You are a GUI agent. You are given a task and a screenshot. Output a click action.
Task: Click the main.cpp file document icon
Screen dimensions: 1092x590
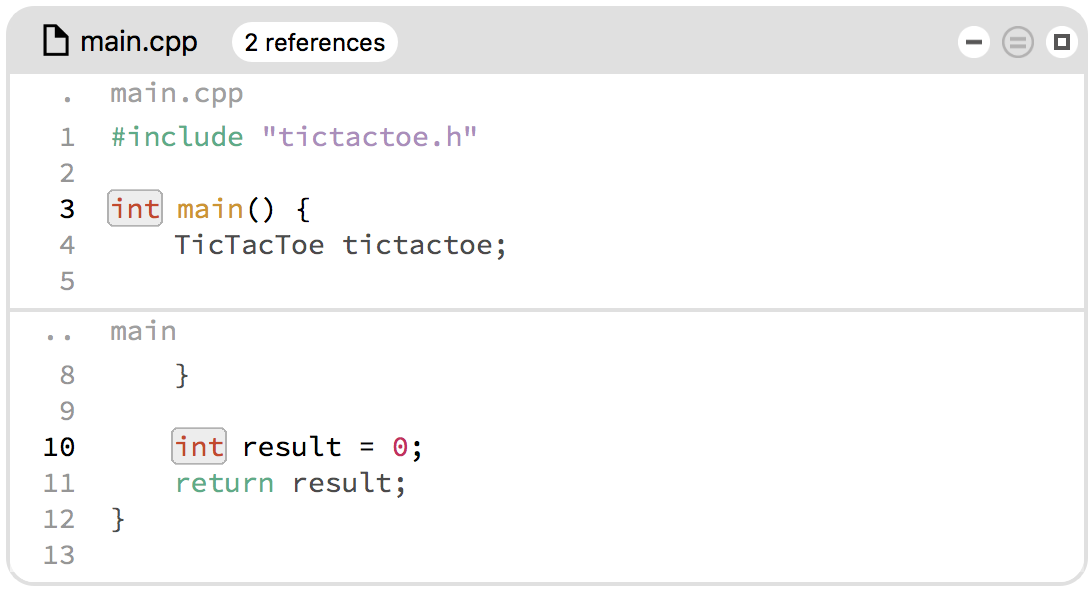pyautogui.click(x=56, y=41)
